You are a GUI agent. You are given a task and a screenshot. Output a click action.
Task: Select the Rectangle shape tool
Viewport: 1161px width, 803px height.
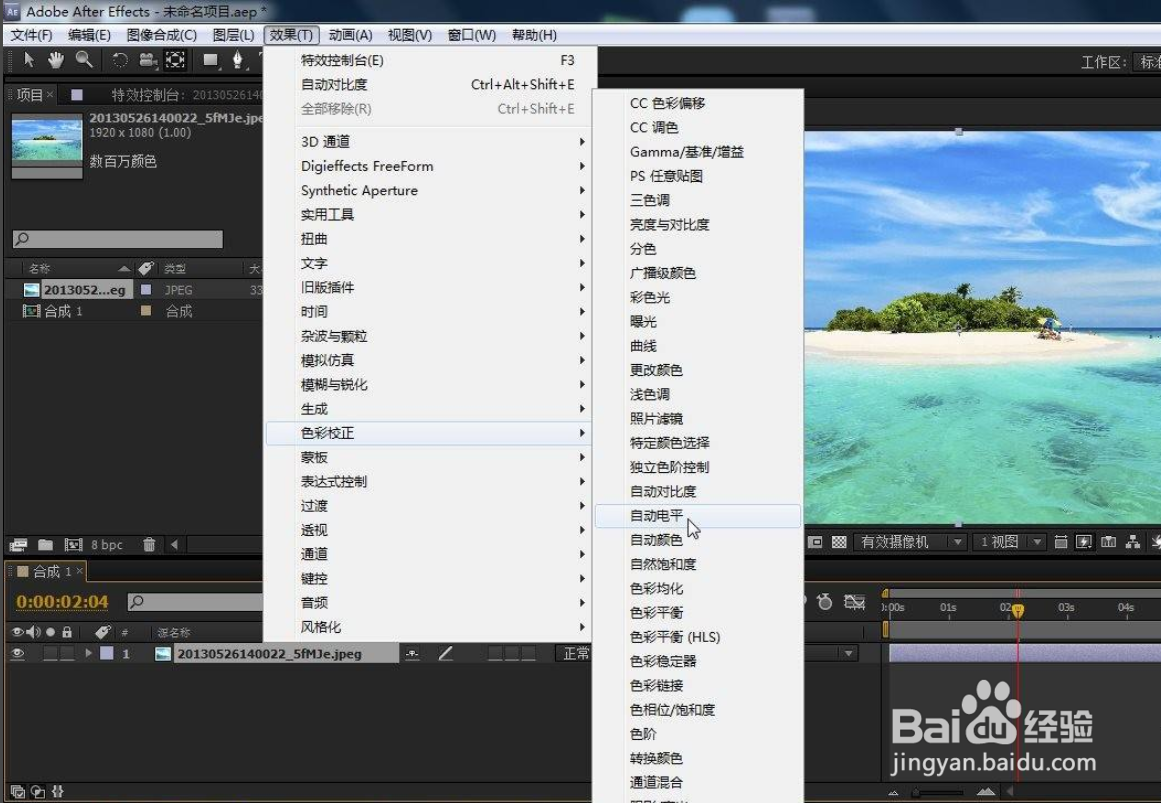pos(211,59)
